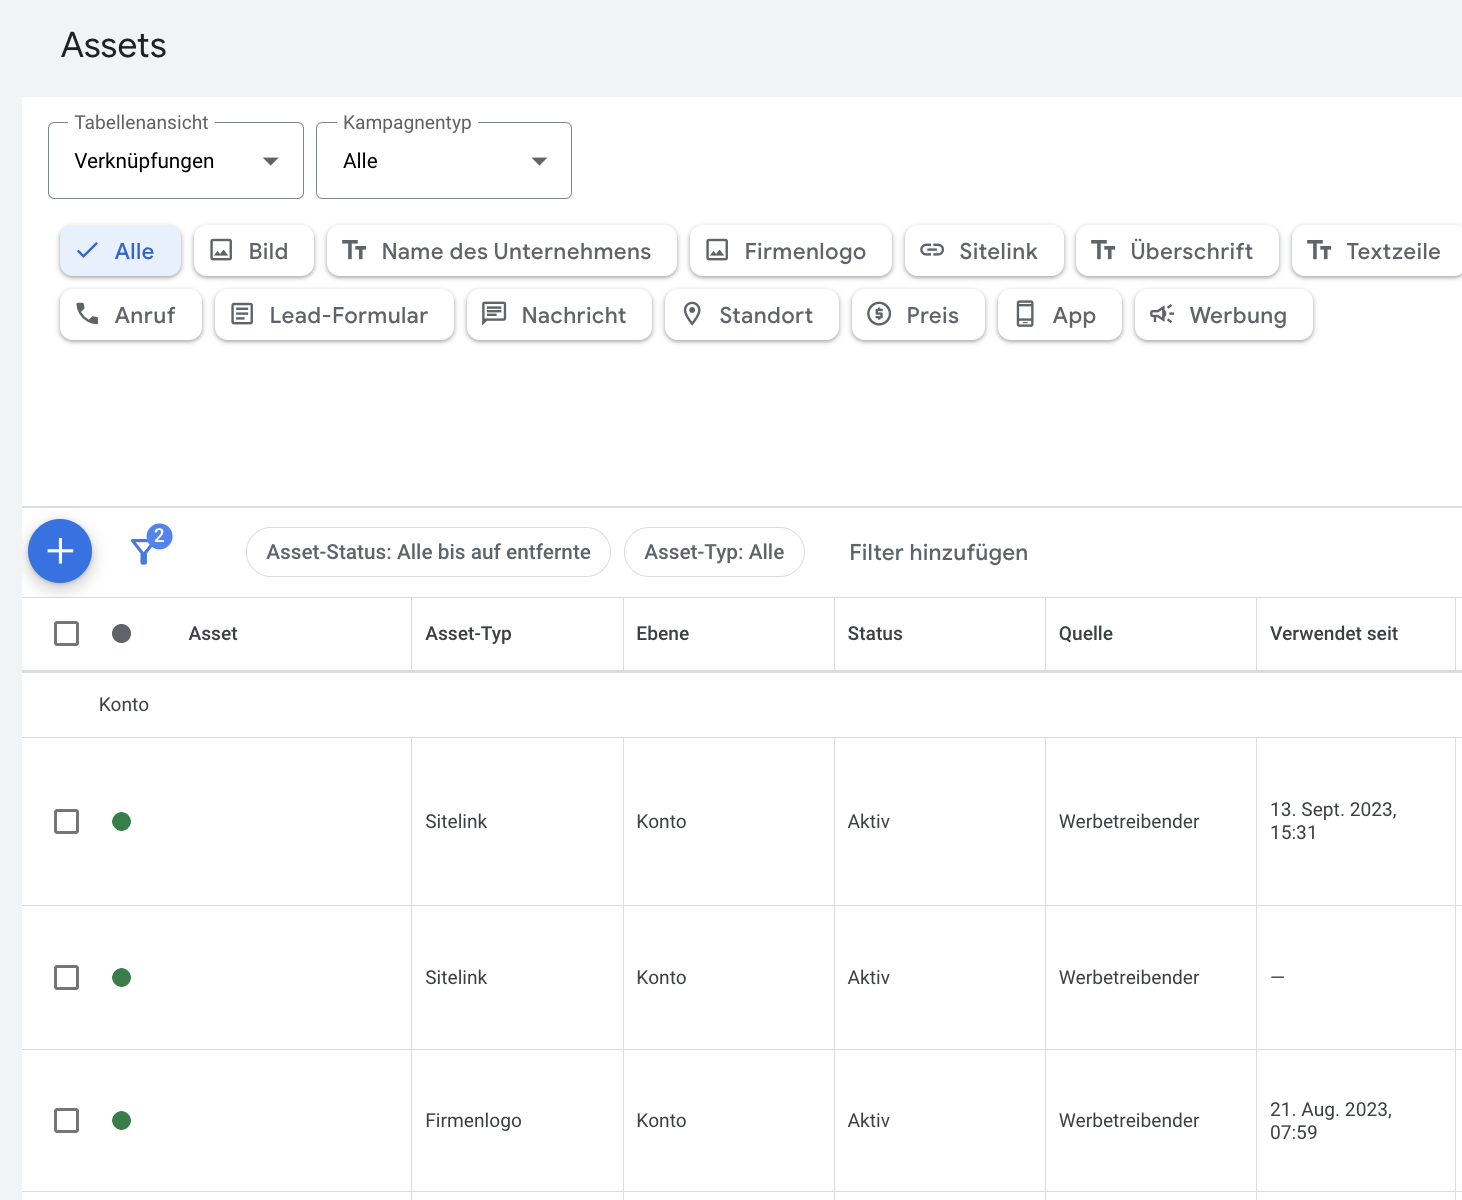Select the Alle asset filter chip

point(120,251)
